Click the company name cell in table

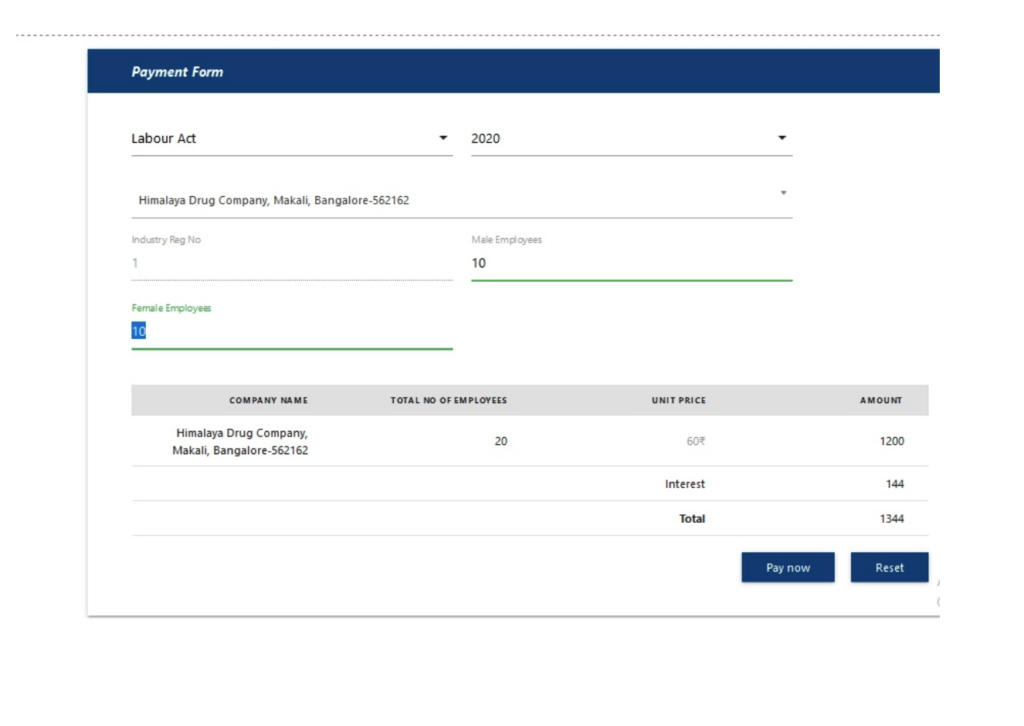coord(241,442)
